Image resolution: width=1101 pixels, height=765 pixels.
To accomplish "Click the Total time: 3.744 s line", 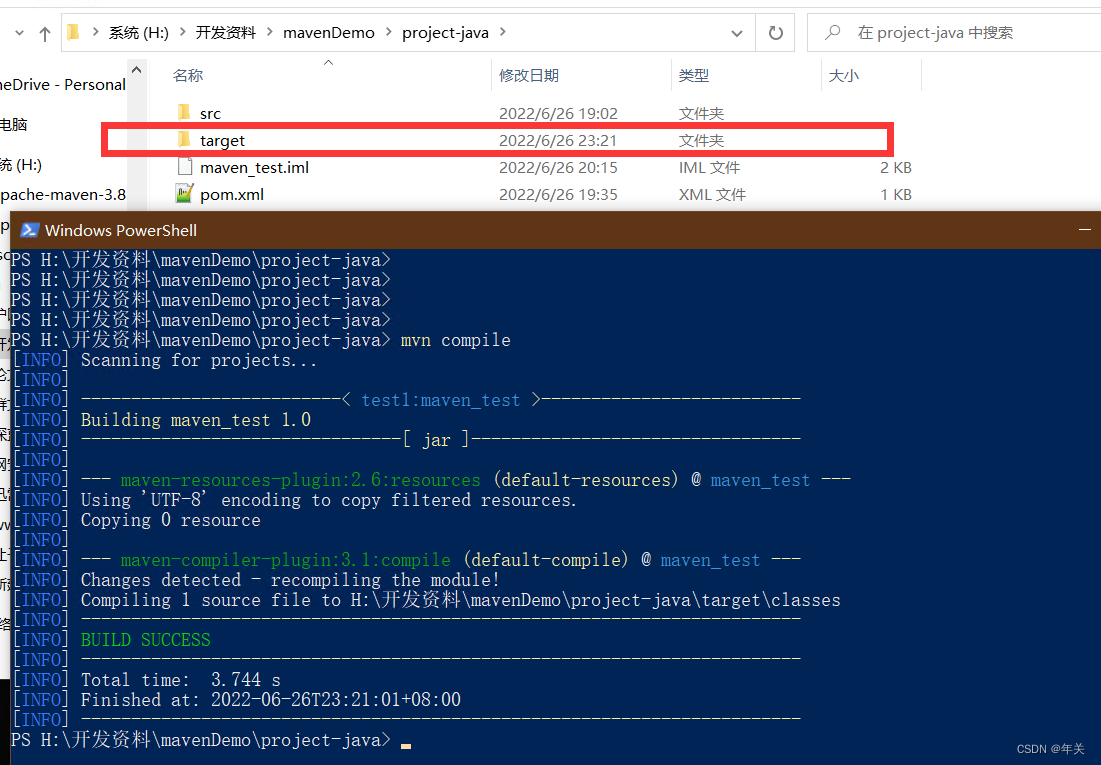I will click(x=180, y=680).
